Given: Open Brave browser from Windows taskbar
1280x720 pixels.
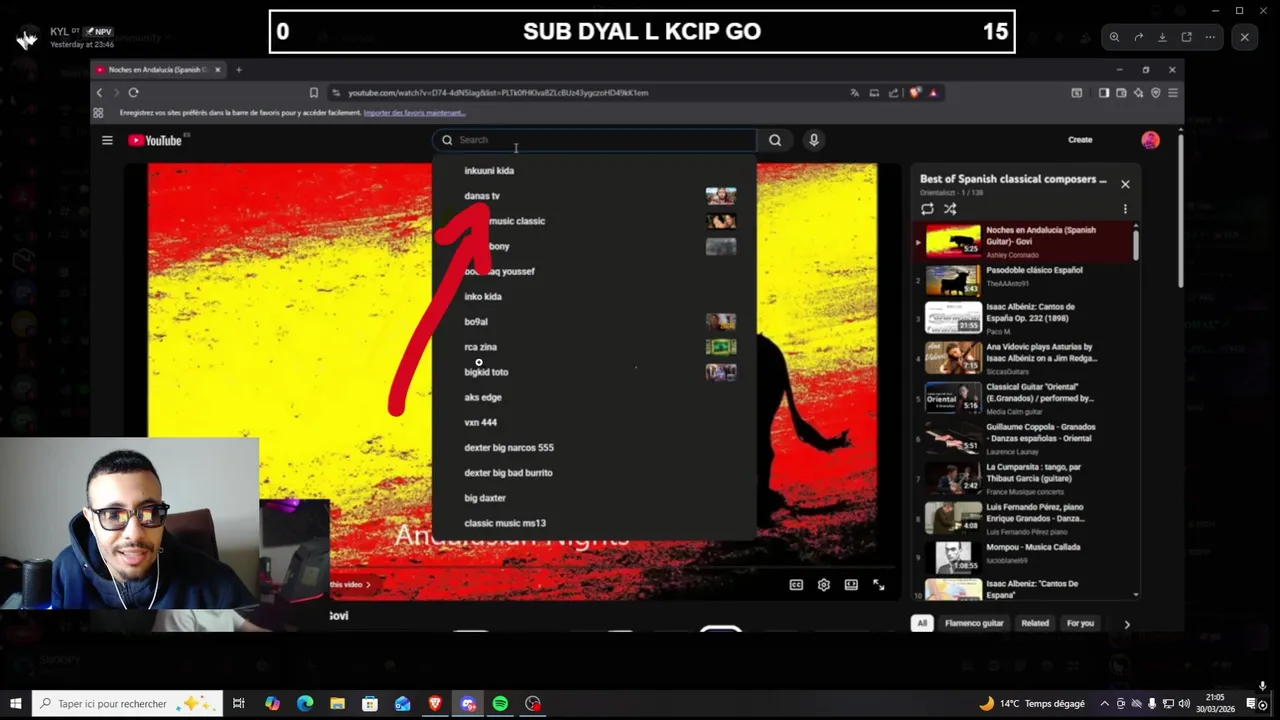Looking at the screenshot, I should (435, 703).
